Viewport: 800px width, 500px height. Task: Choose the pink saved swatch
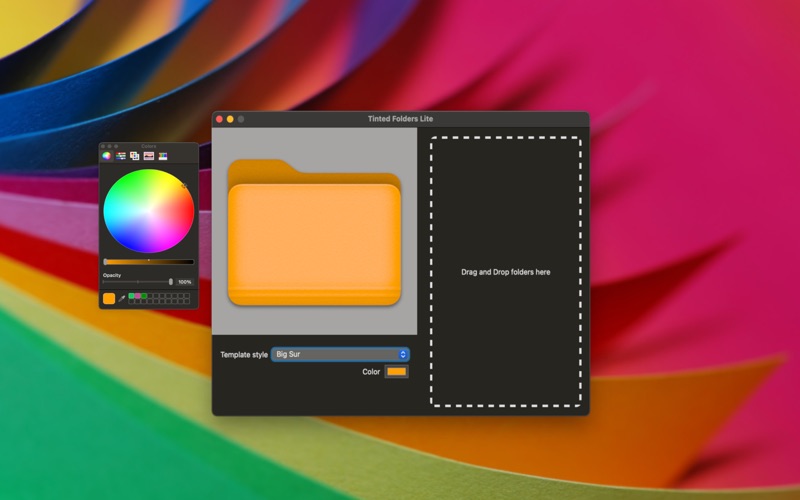[x=138, y=296]
